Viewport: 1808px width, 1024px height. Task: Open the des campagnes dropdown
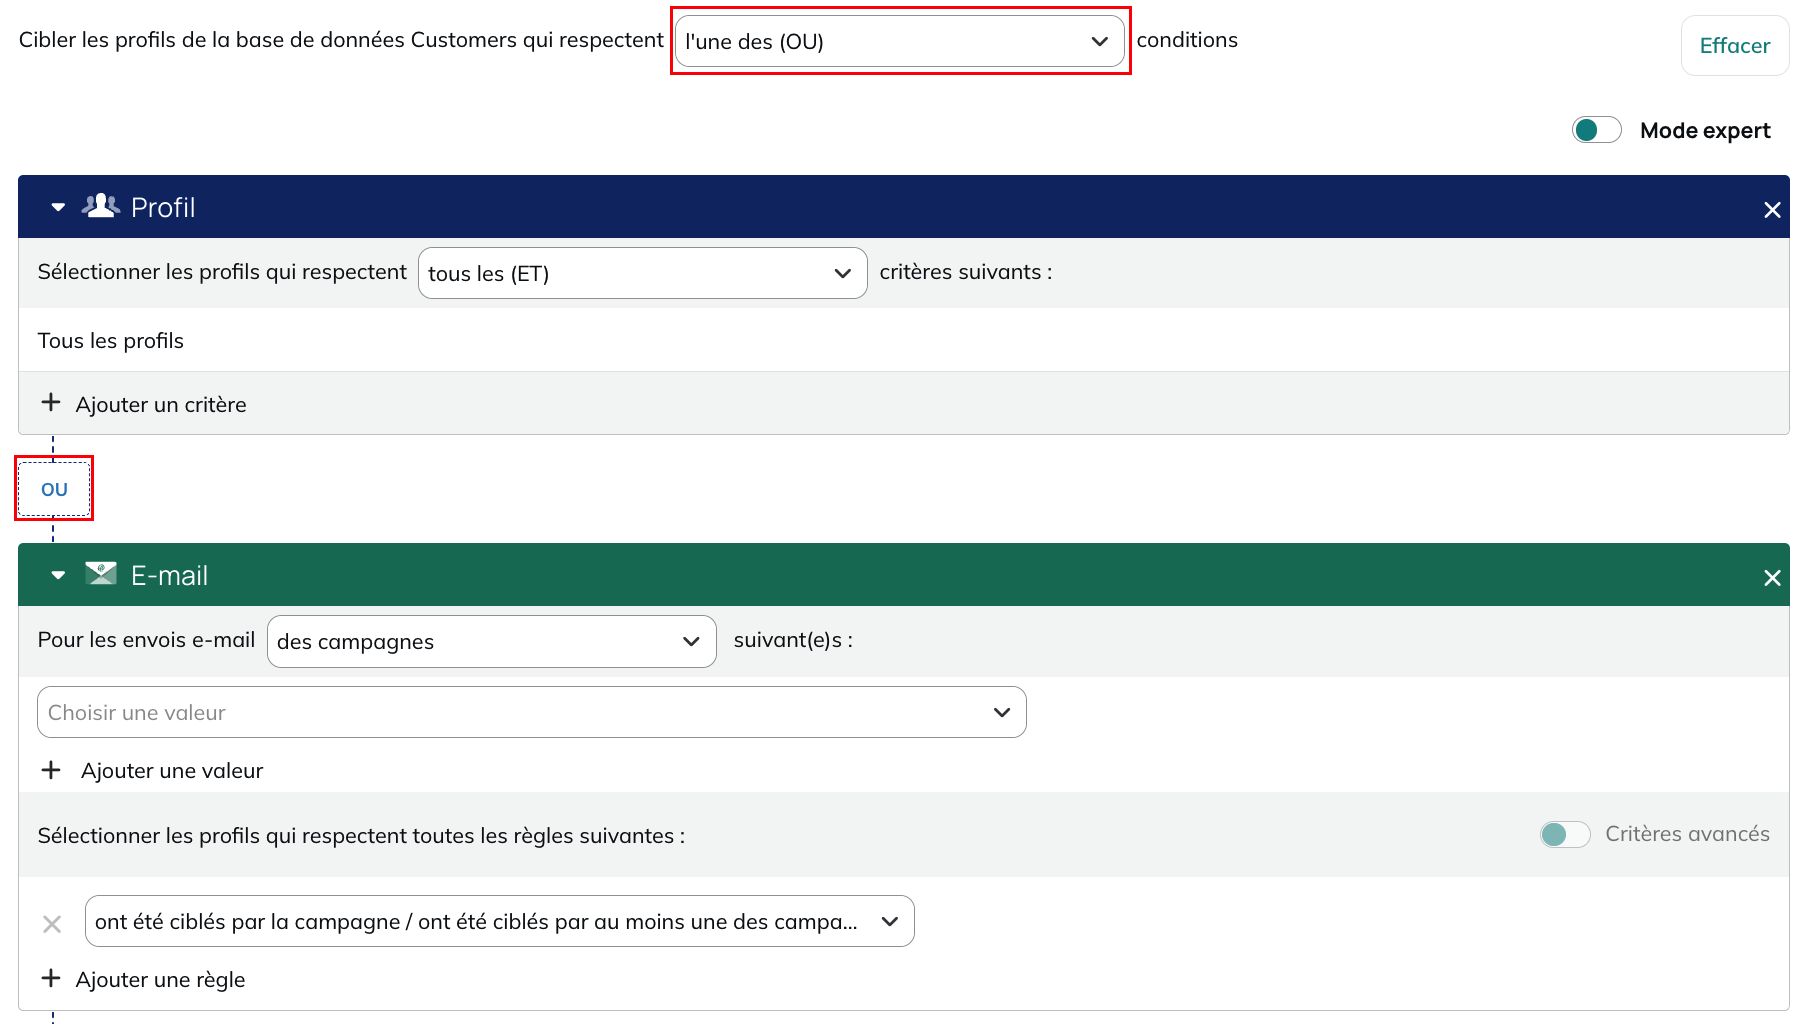(491, 641)
